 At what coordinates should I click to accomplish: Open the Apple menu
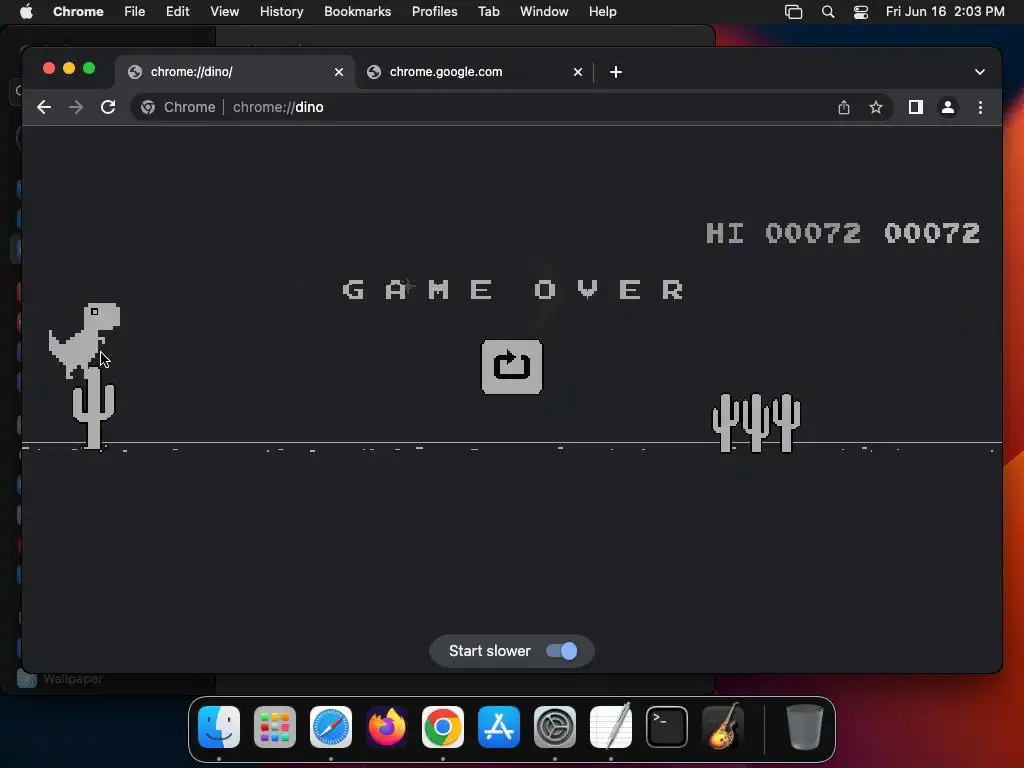tap(26, 11)
